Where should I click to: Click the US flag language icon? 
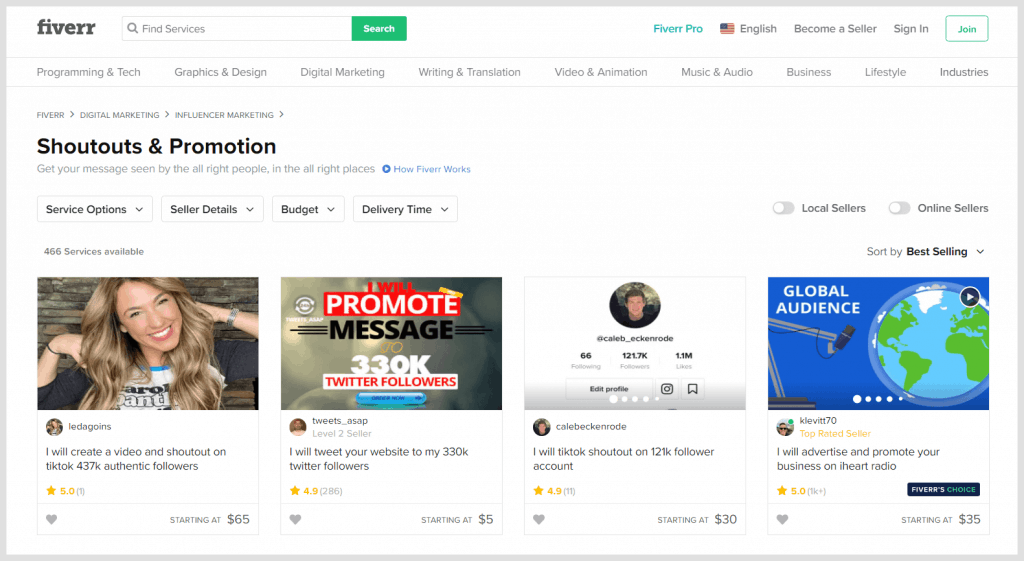pyautogui.click(x=727, y=29)
